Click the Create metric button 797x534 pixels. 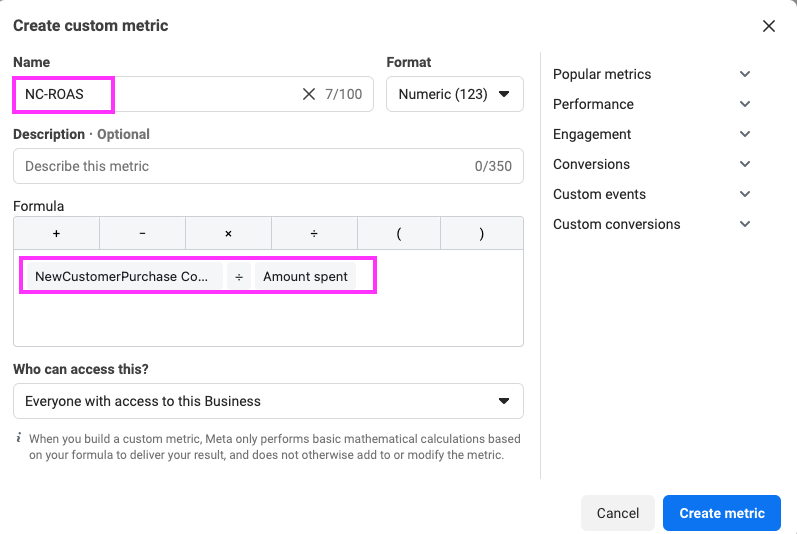tap(721, 513)
